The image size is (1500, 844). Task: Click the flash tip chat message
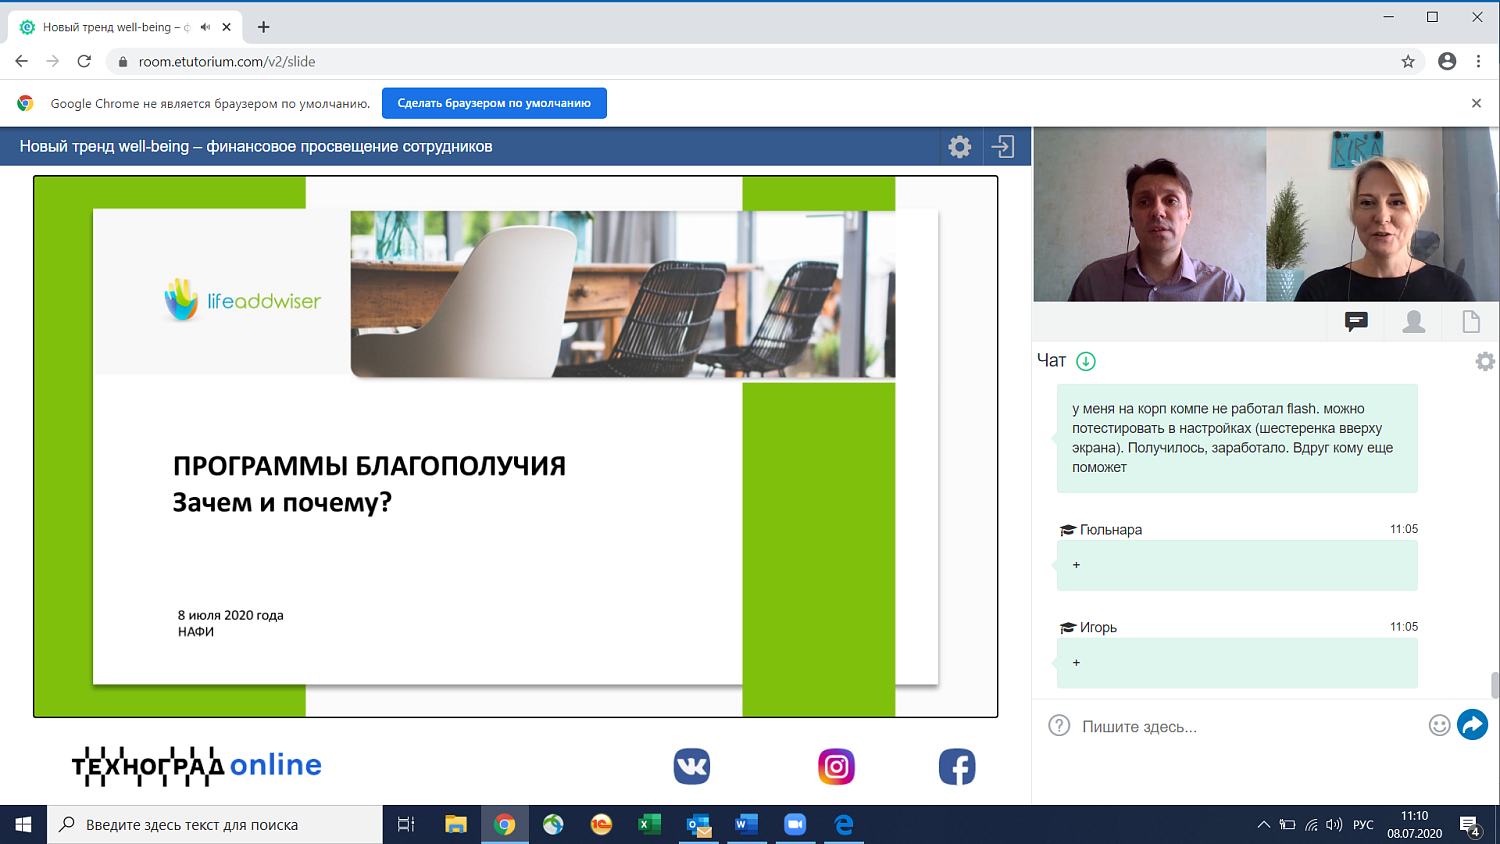click(x=1237, y=438)
